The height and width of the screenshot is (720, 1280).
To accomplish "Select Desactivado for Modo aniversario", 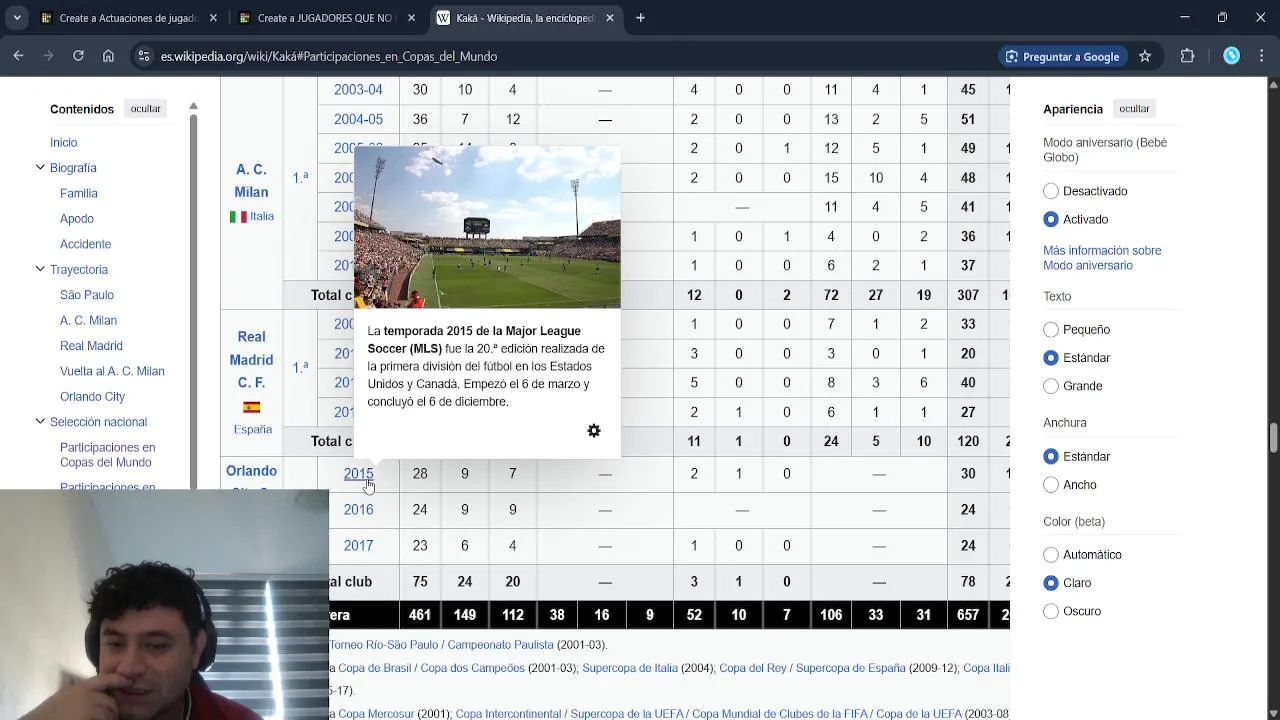I will pos(1051,191).
